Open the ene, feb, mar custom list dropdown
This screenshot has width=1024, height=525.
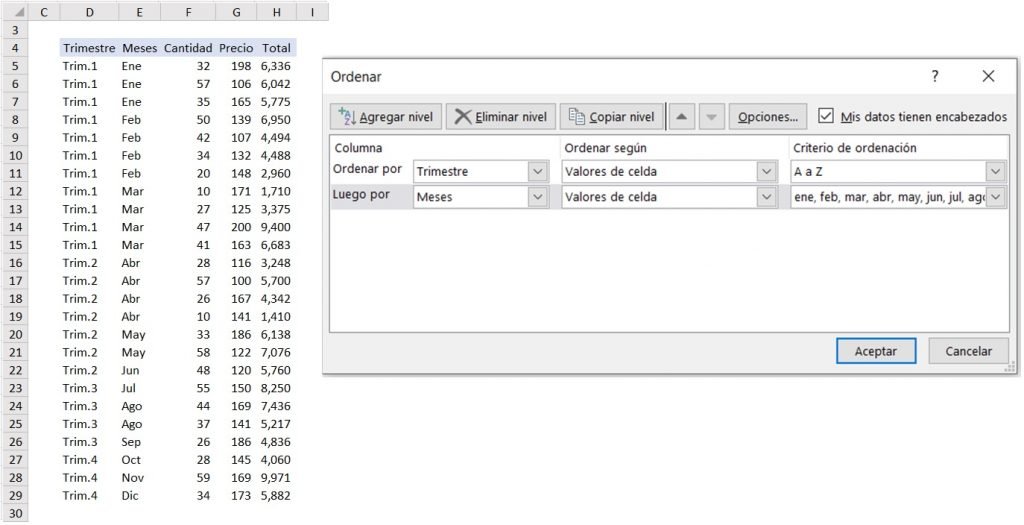pos(995,197)
